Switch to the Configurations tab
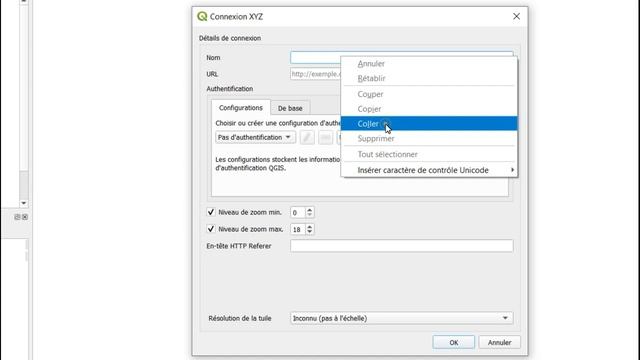The width and height of the screenshot is (640, 360). point(241,108)
